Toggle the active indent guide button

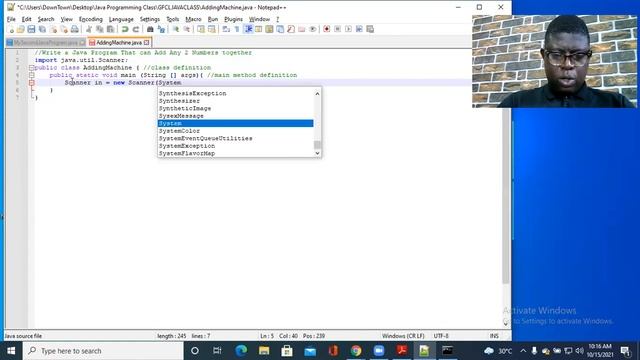point(248,29)
